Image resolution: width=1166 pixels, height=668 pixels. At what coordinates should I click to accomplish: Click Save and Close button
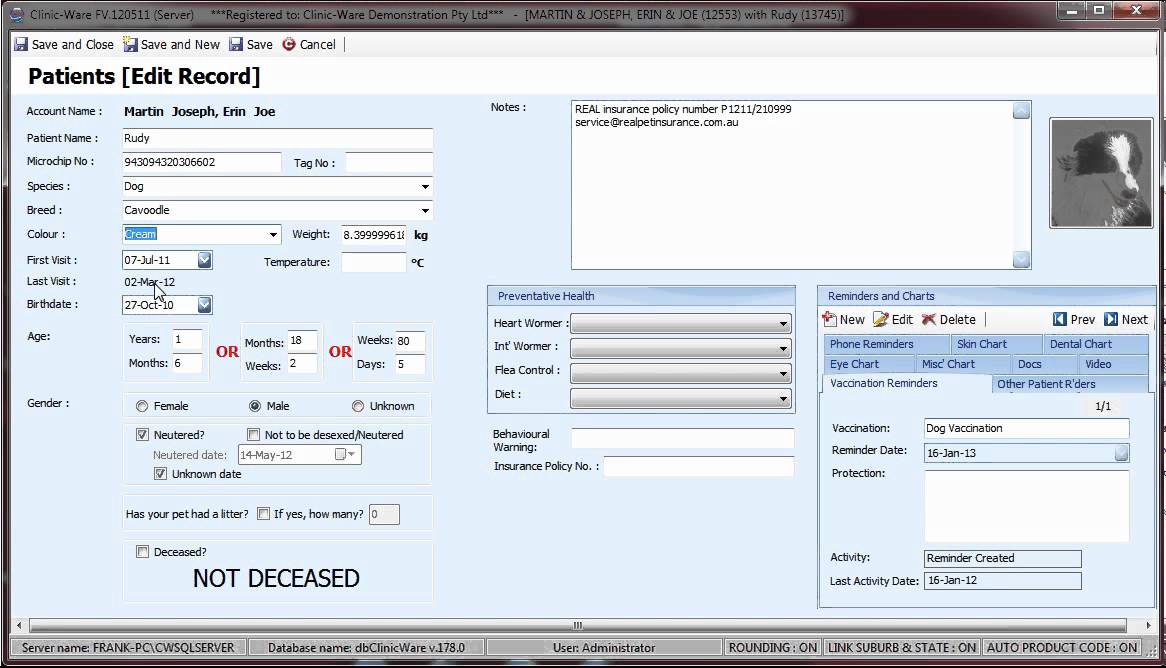64,45
